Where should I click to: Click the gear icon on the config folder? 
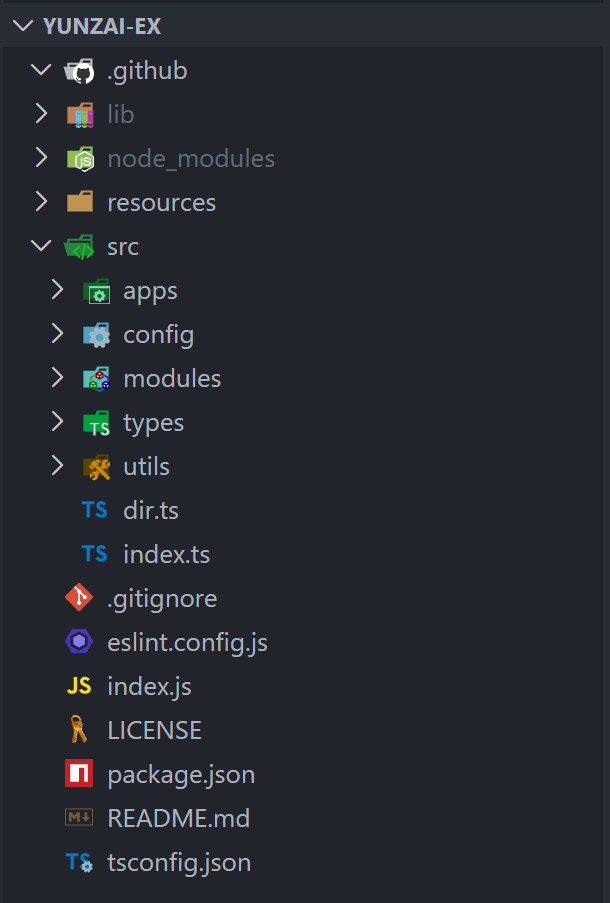coord(95,334)
